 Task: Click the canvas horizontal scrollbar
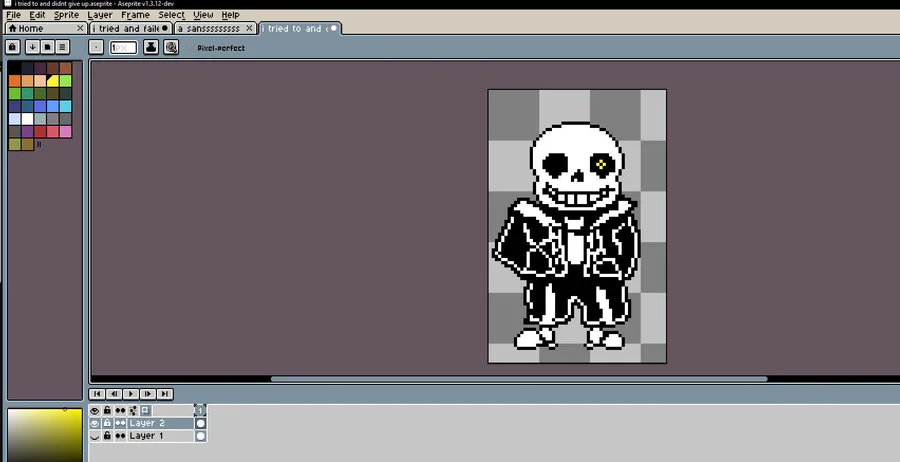click(x=519, y=379)
